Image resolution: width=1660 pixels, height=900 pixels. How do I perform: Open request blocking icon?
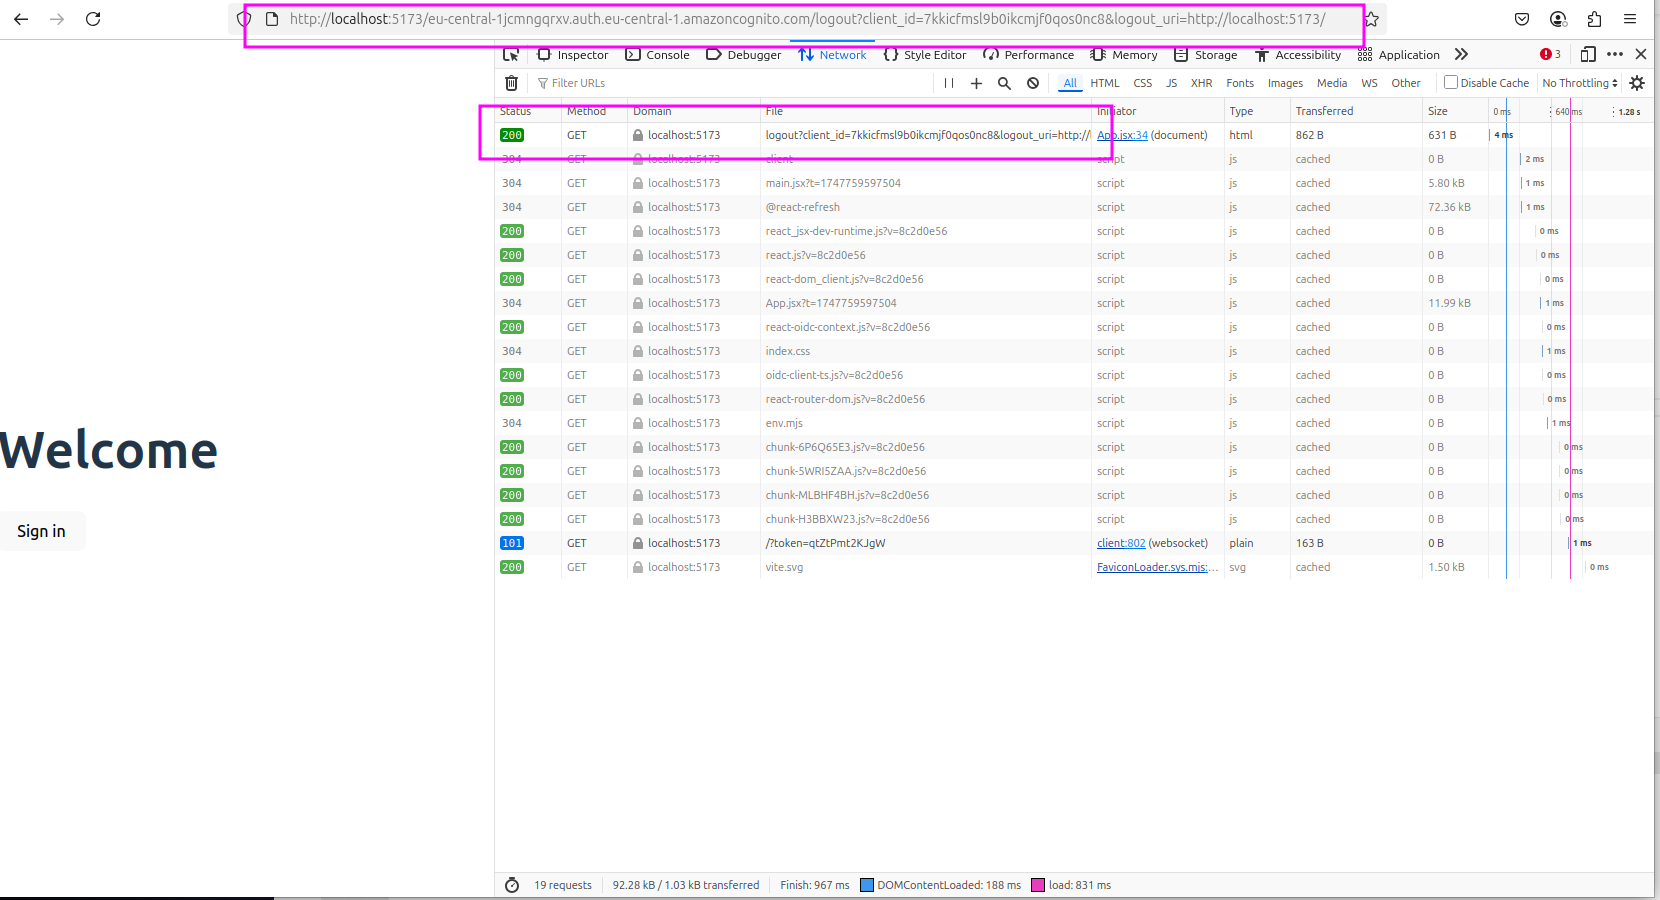click(x=1033, y=83)
